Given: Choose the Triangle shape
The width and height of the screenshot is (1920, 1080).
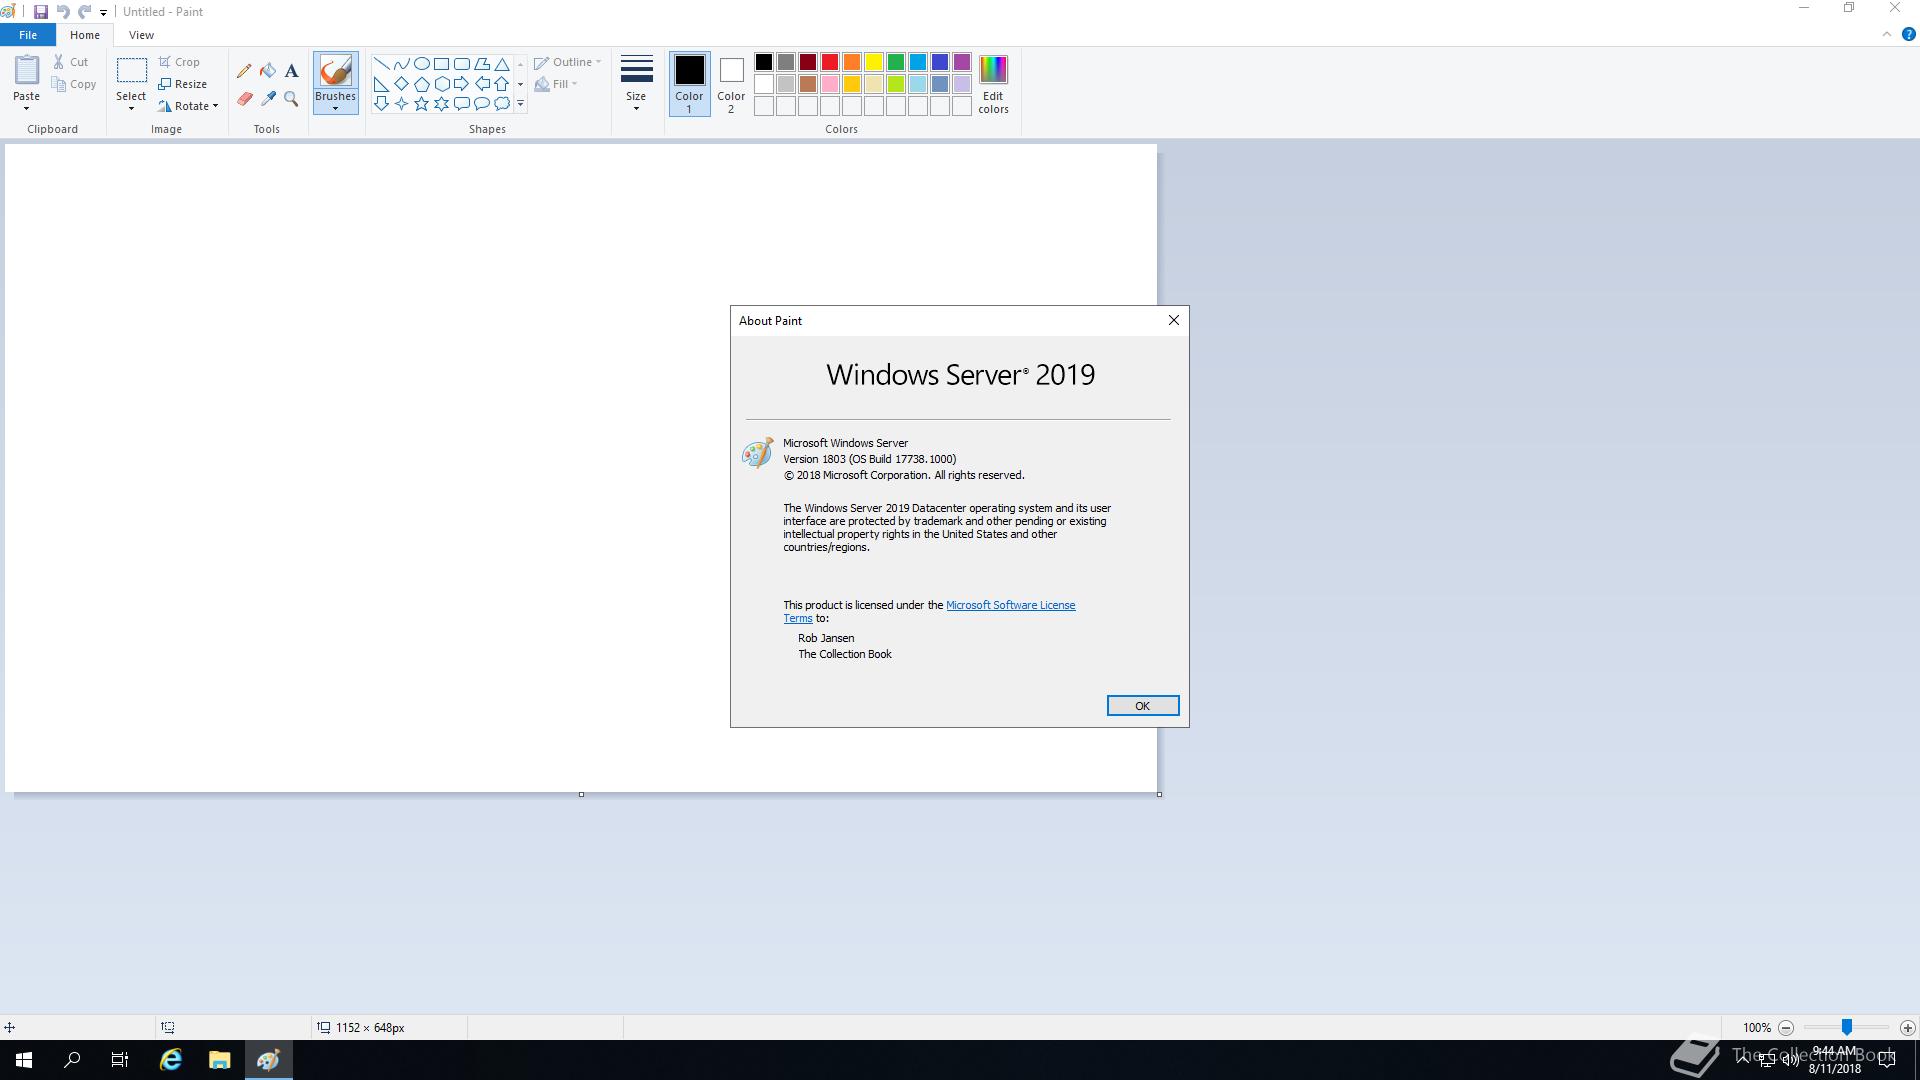Looking at the screenshot, I should 501,63.
